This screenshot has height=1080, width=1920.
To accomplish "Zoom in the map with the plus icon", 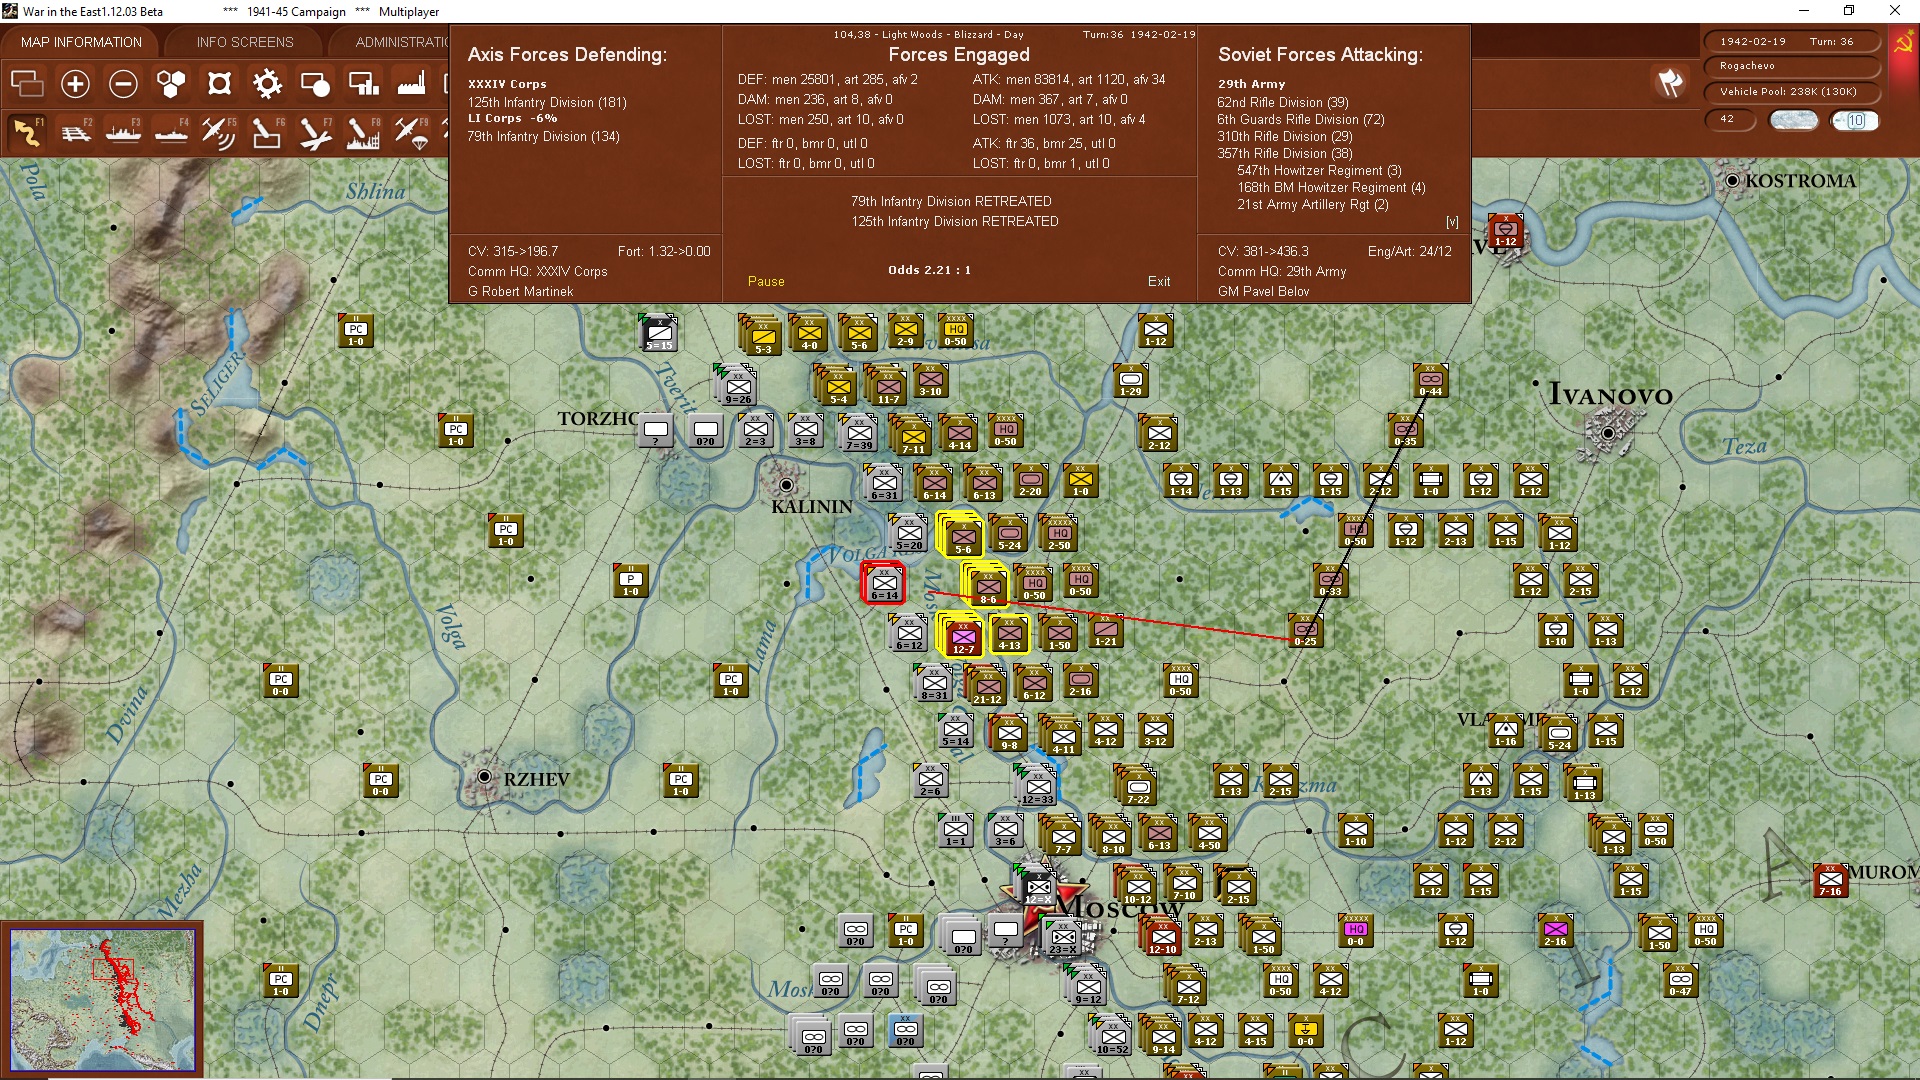I will tap(75, 84).
